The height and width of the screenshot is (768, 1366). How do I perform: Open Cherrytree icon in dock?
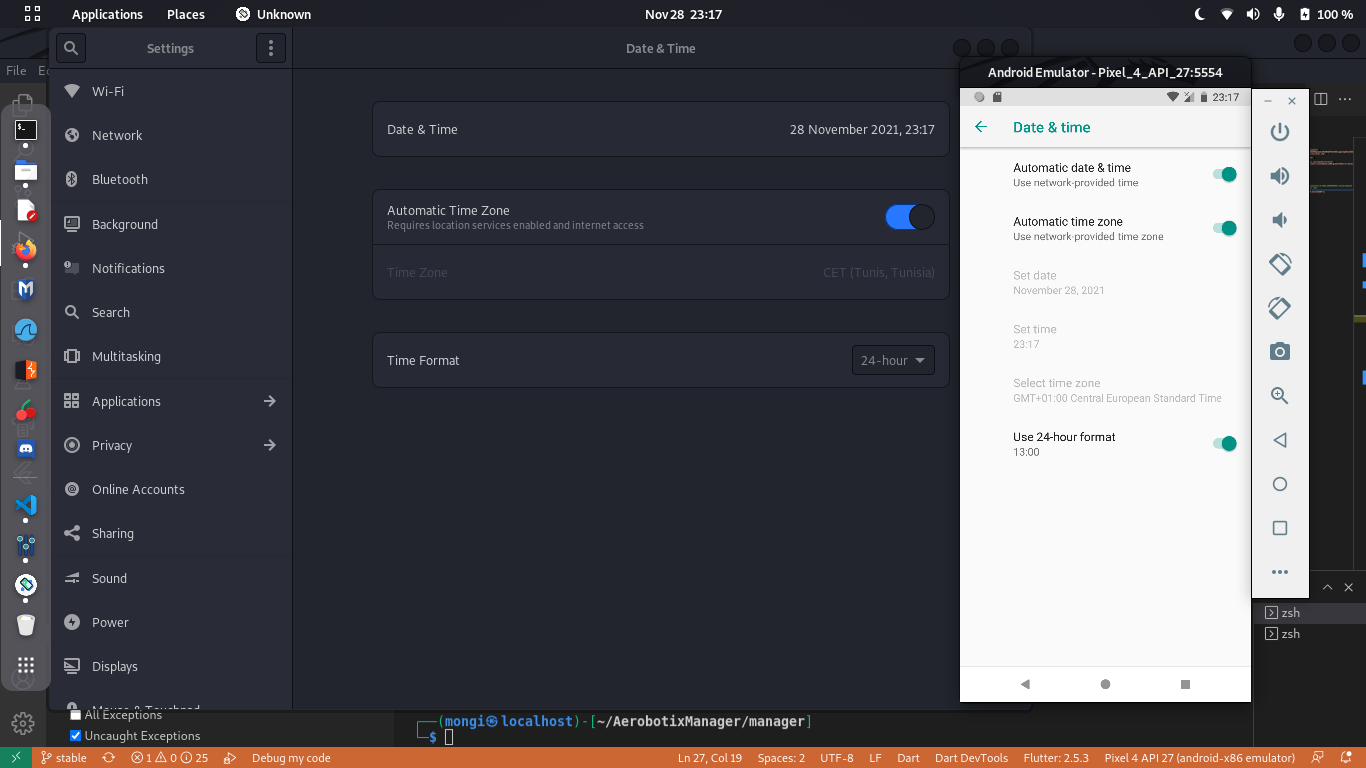(x=26, y=410)
